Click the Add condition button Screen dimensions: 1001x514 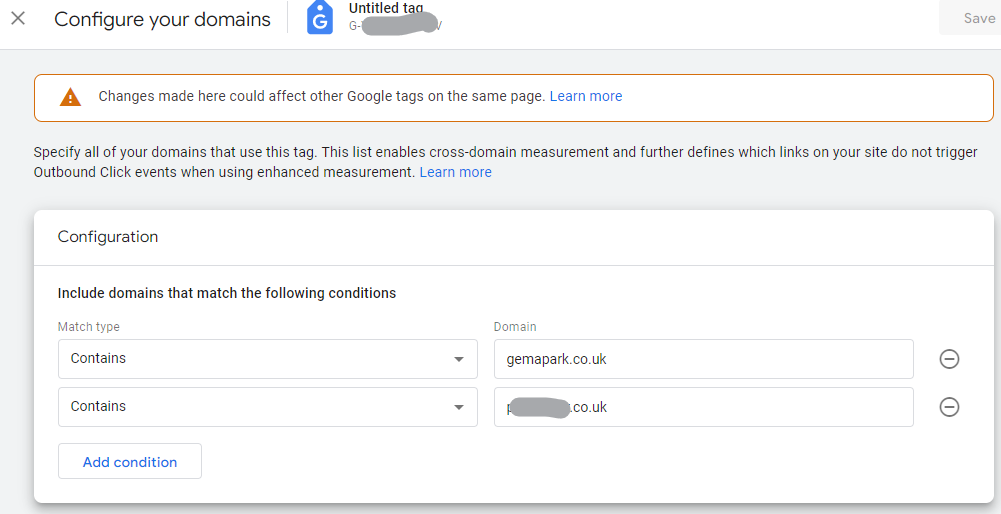tap(130, 462)
